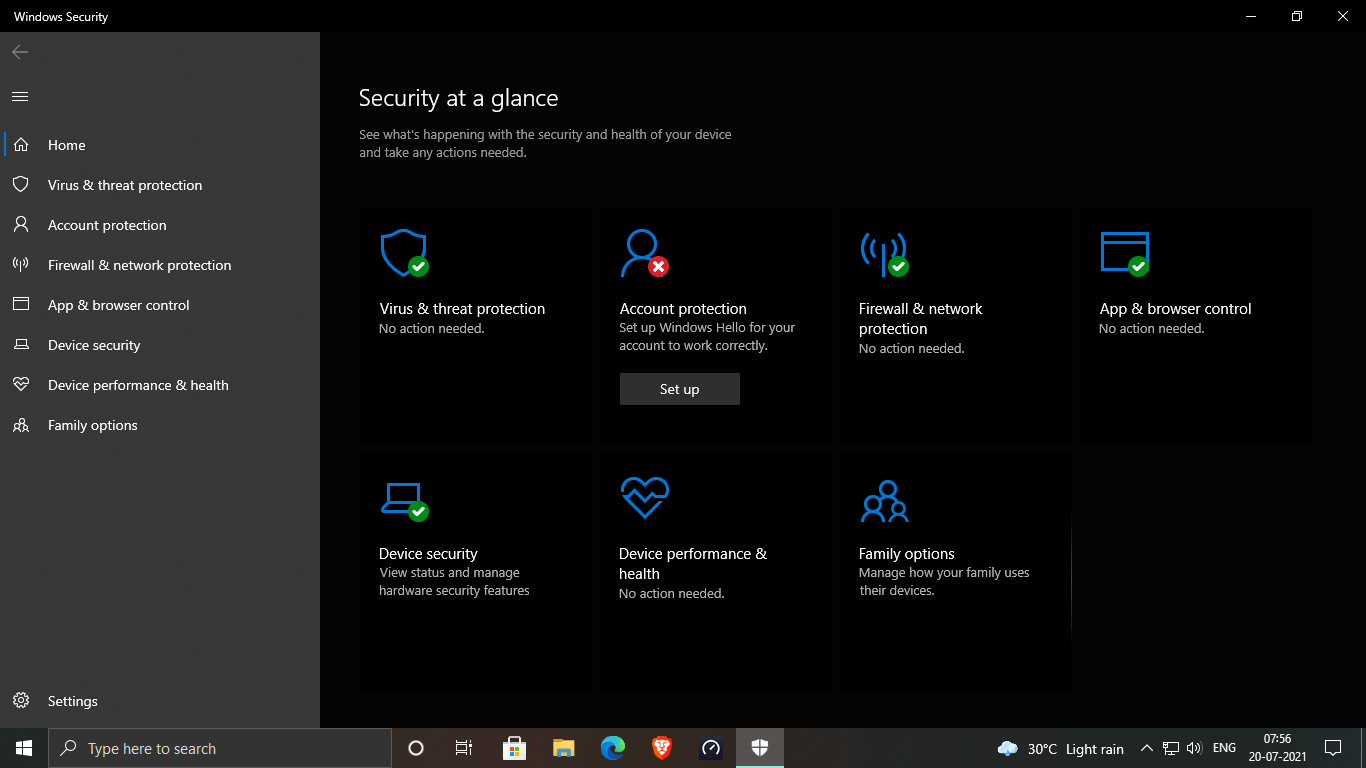Select Firewall & network protection sidebar entry
This screenshot has height=768, width=1366.
(160, 265)
